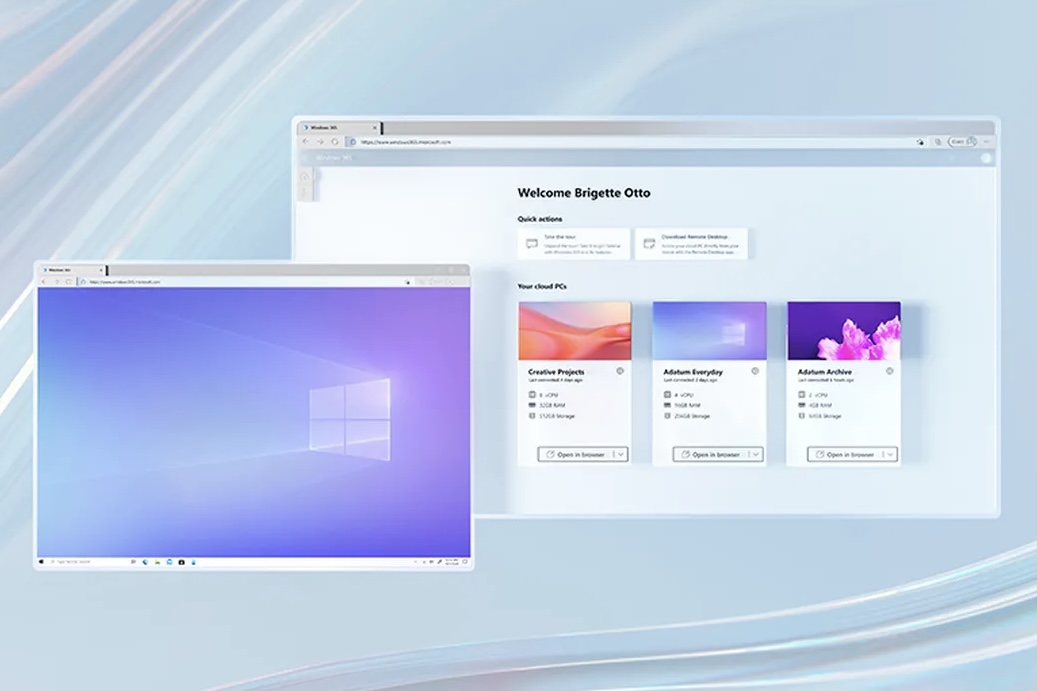Open Adatum Everyday in browser
Screen dimensions: 1037x691
point(710,454)
